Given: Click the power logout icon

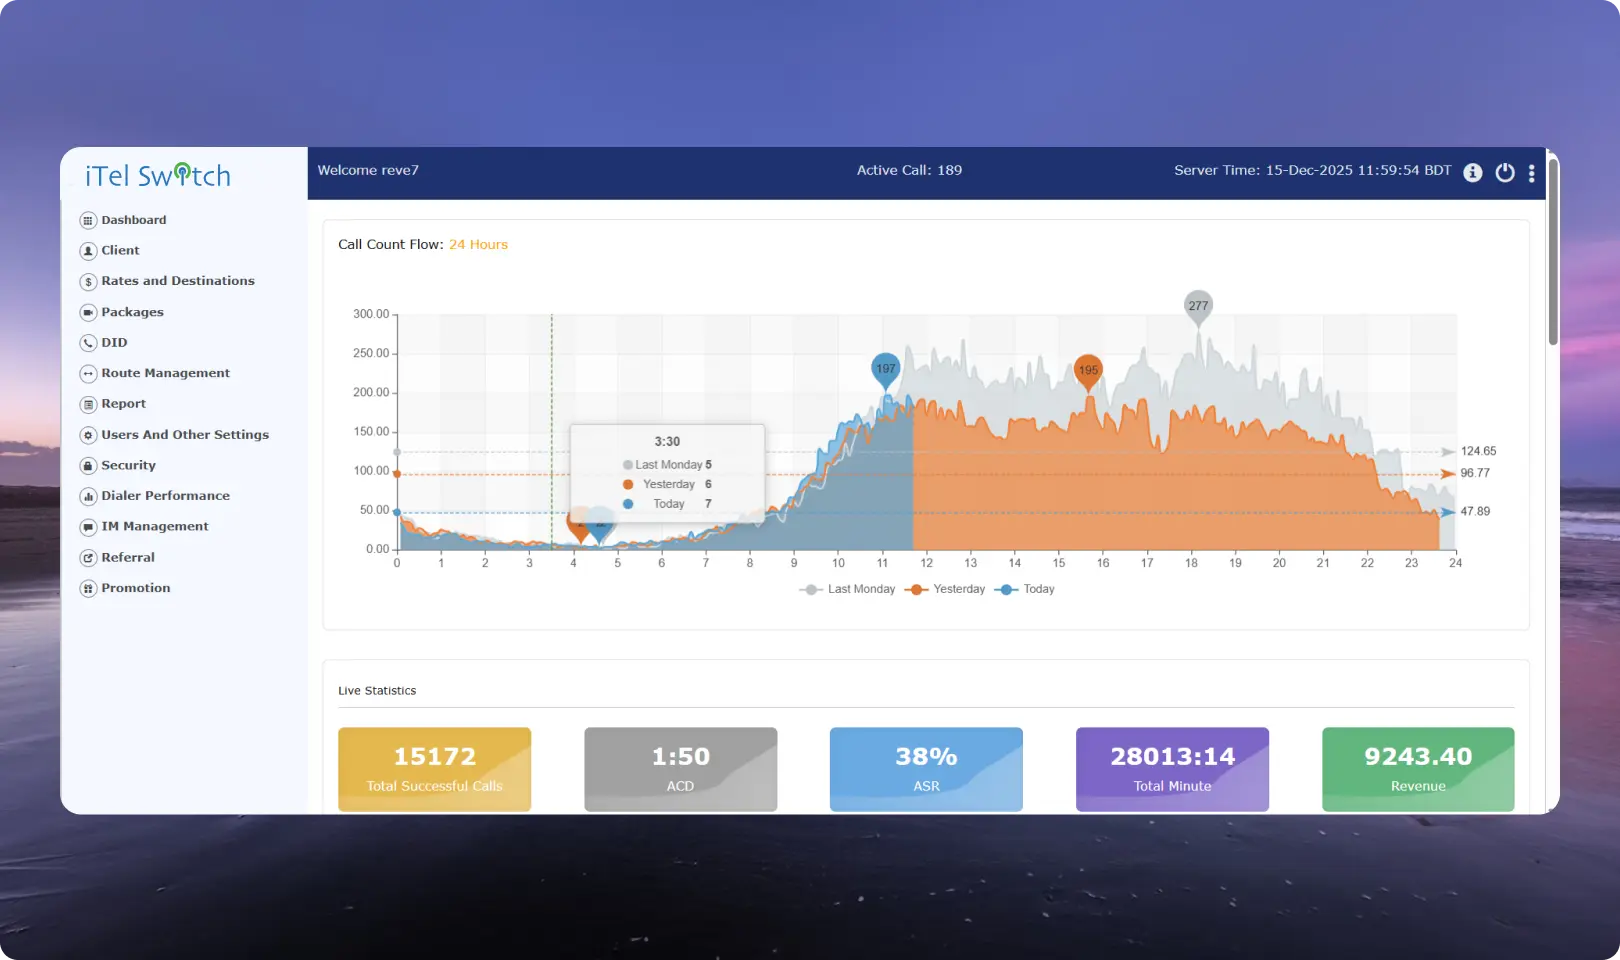Looking at the screenshot, I should click(x=1504, y=172).
